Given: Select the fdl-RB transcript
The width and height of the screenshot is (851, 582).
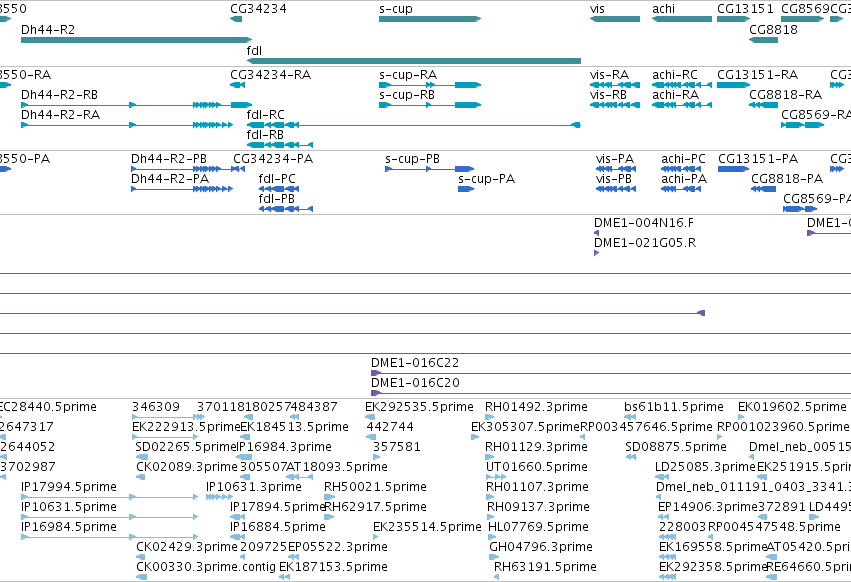Looking at the screenshot, I should 280,145.
